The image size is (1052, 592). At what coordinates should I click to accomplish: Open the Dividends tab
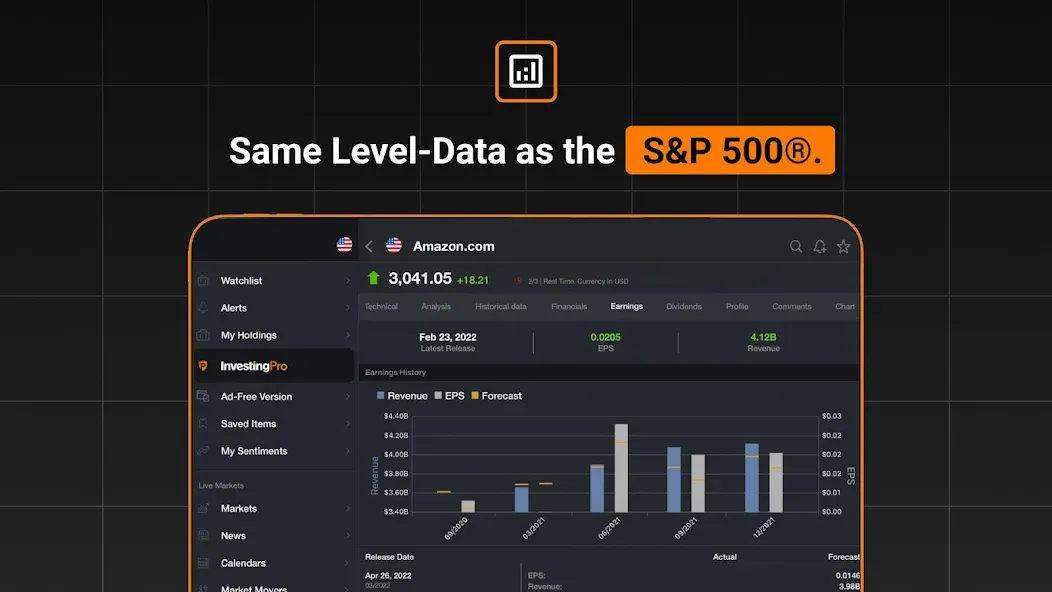[x=684, y=306]
